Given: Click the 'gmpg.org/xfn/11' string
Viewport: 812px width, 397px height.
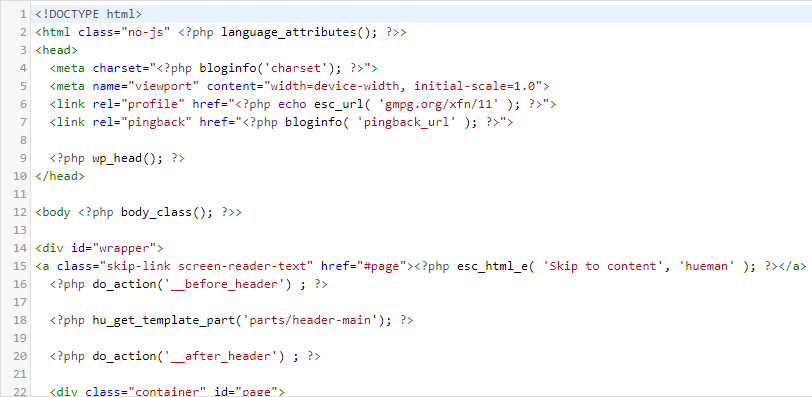Looking at the screenshot, I should click(x=439, y=104).
